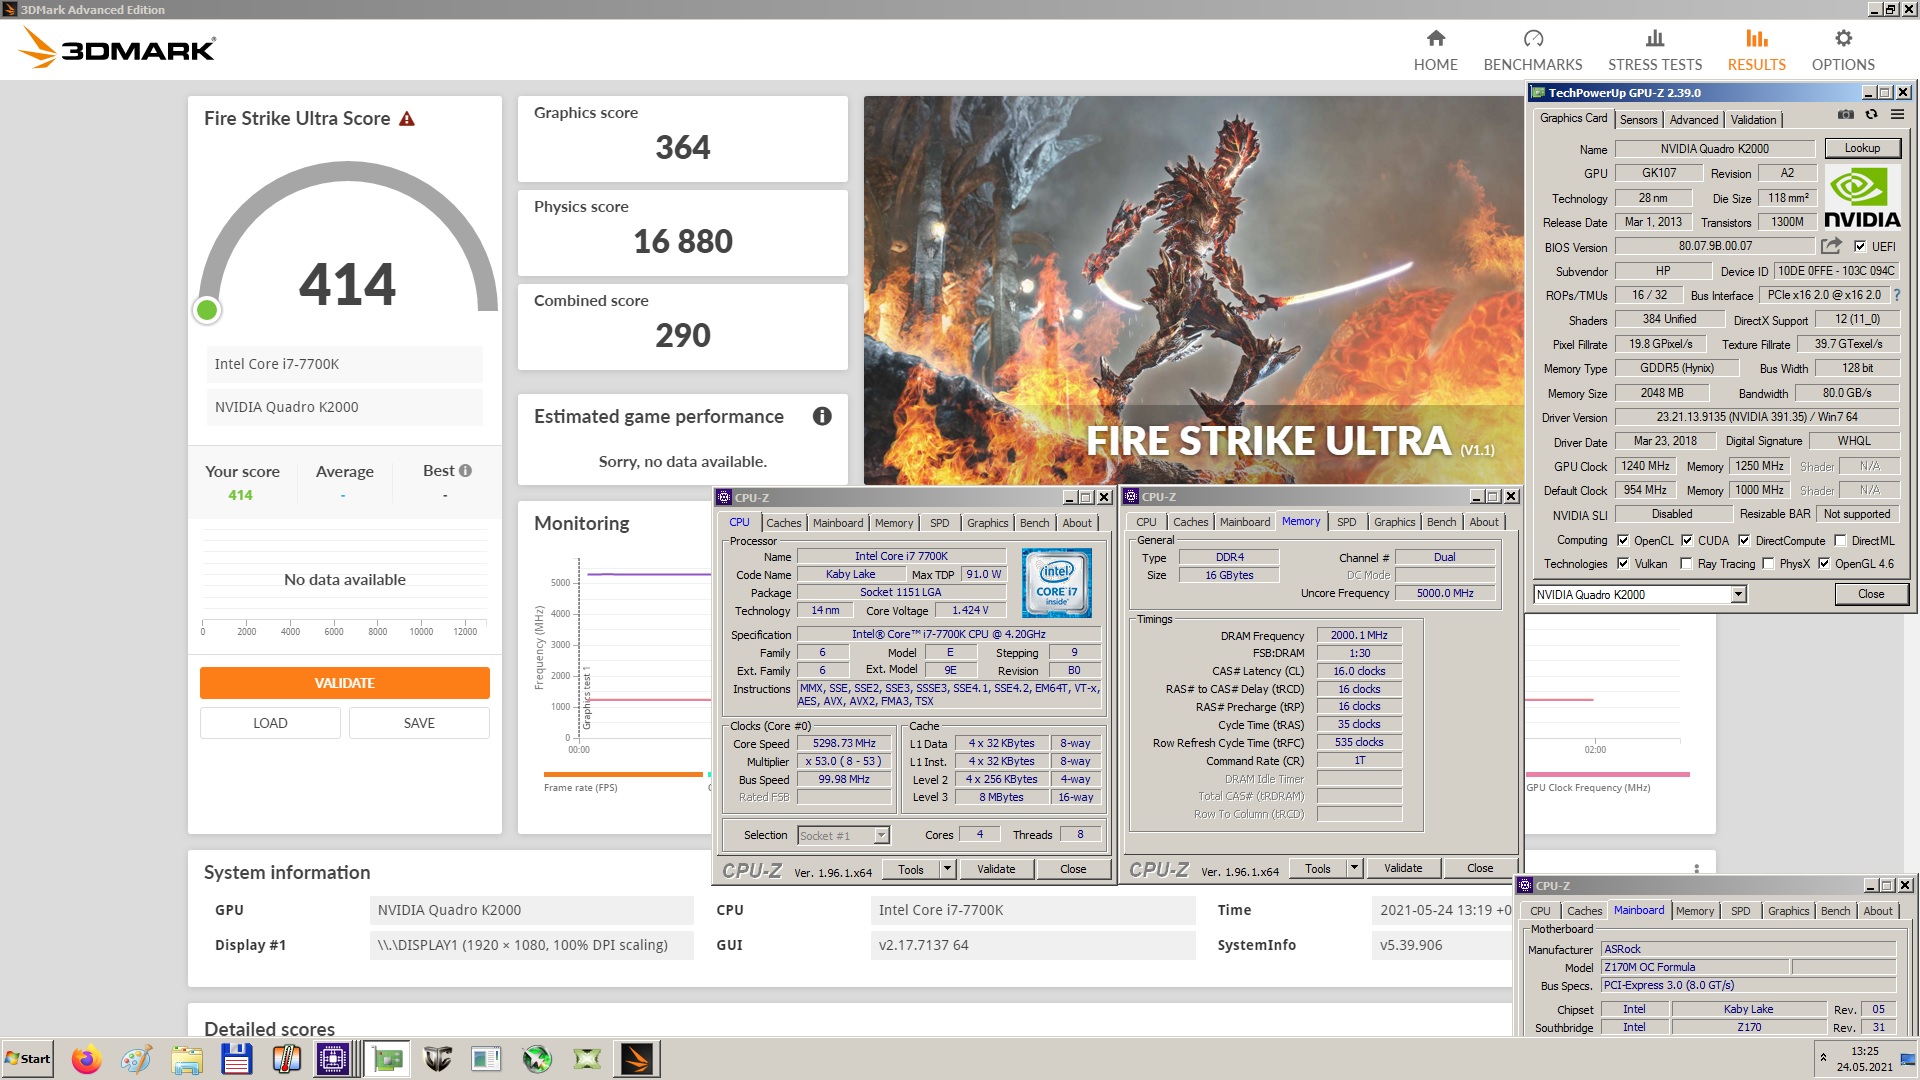Click the info icon for Estimated game performance
Image resolution: width=1920 pixels, height=1080 pixels.
coord(822,416)
